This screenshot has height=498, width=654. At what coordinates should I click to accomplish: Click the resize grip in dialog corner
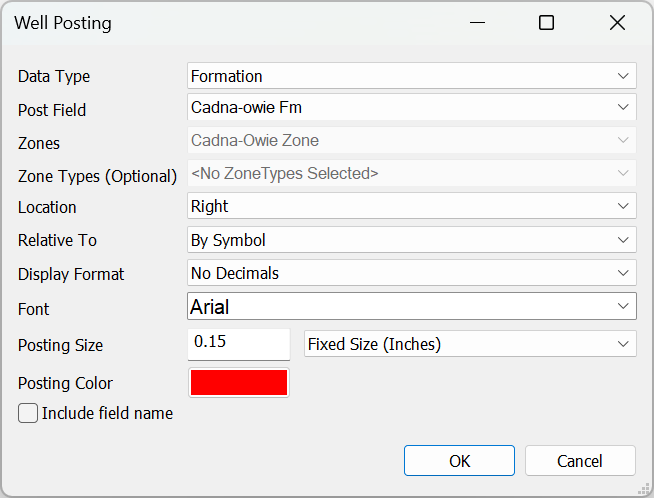coord(646,490)
